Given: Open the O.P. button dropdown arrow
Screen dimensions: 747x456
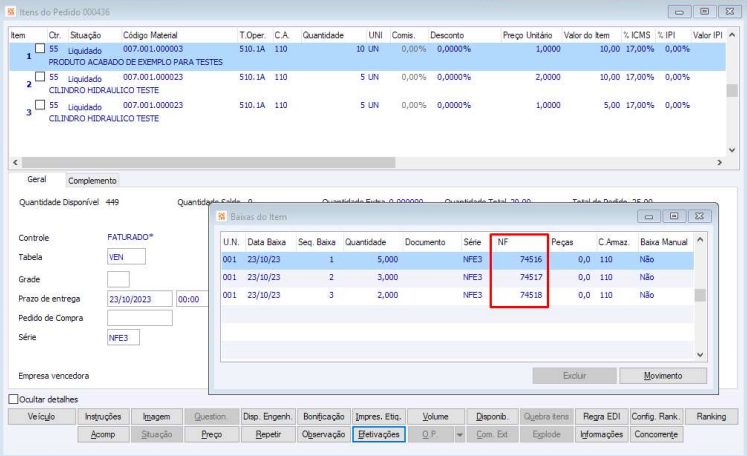Looking at the screenshot, I should 459,435.
